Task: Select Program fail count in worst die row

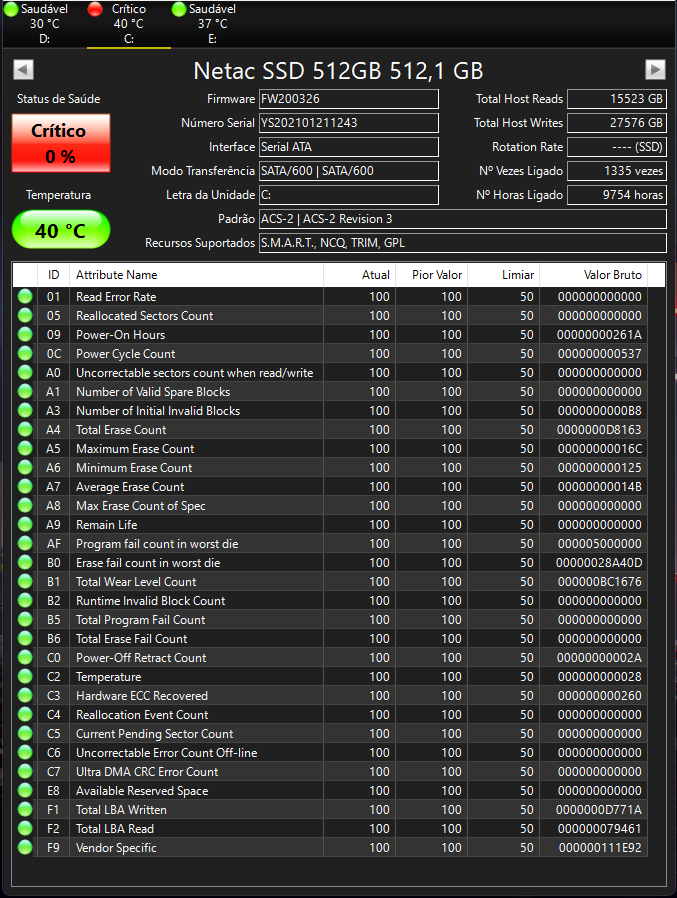Action: [x=330, y=543]
